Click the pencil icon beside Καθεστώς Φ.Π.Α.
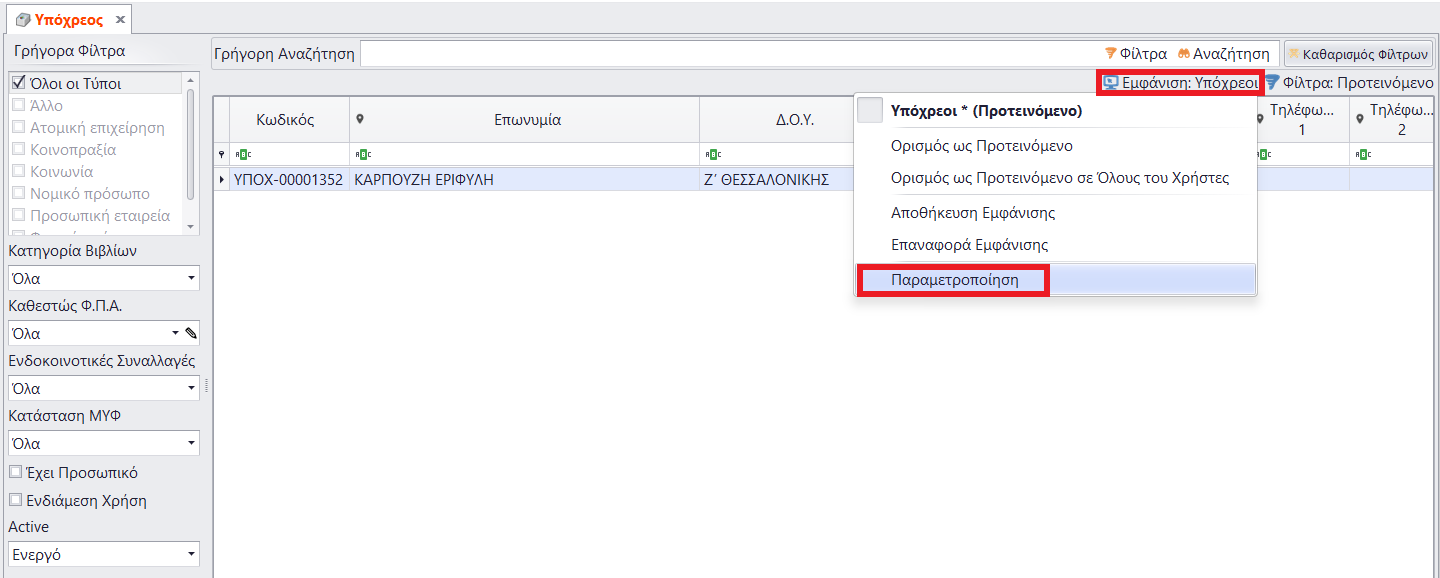Screen dimensions: 1440x578 pos(191,334)
